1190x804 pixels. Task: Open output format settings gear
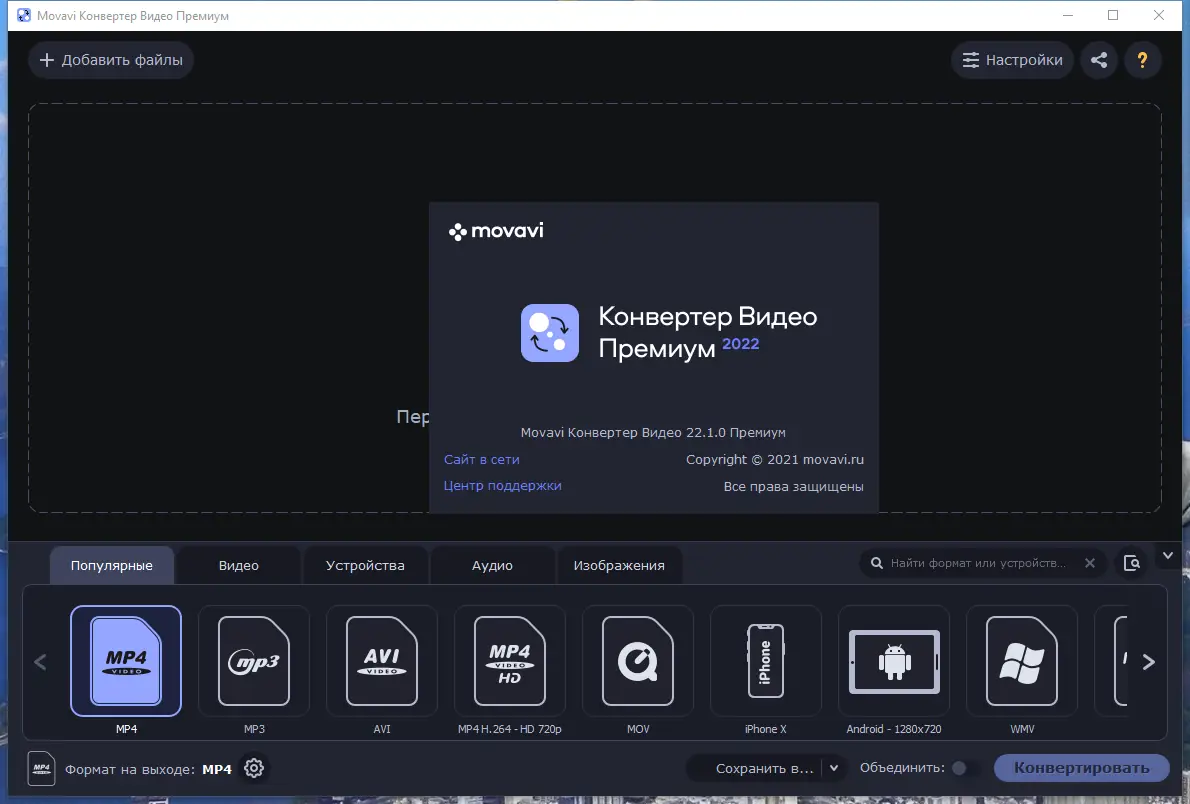point(254,768)
